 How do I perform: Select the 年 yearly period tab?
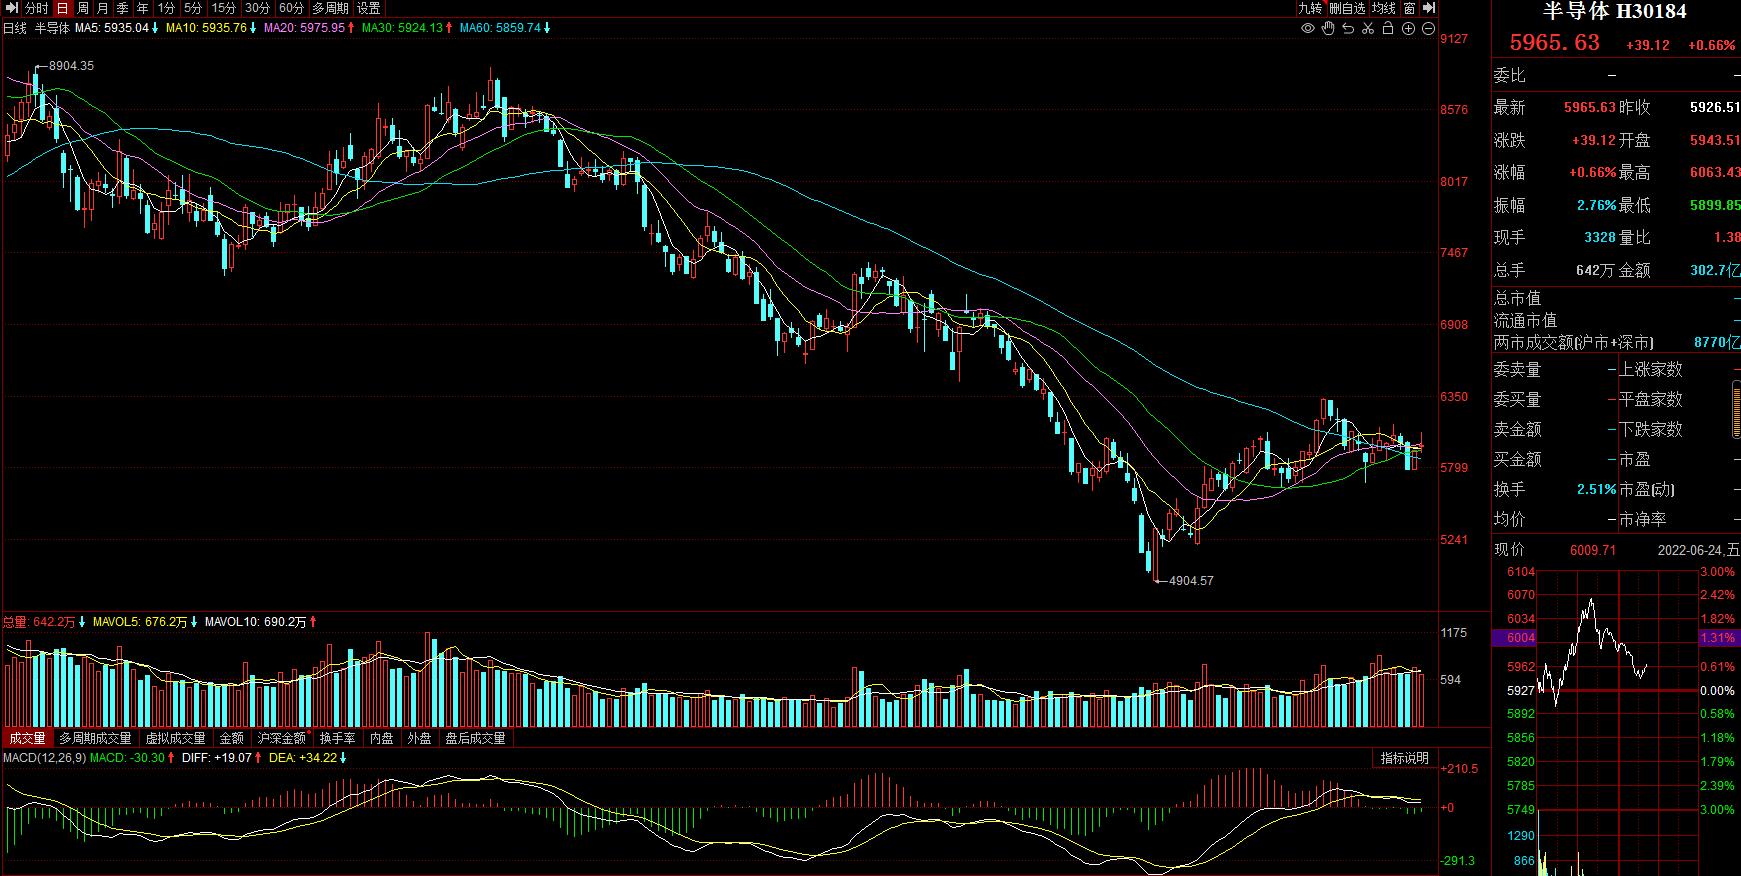(143, 8)
